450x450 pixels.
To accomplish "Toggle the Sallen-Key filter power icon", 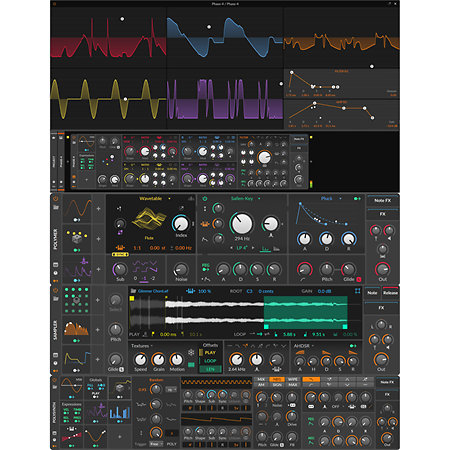I will (x=205, y=199).
